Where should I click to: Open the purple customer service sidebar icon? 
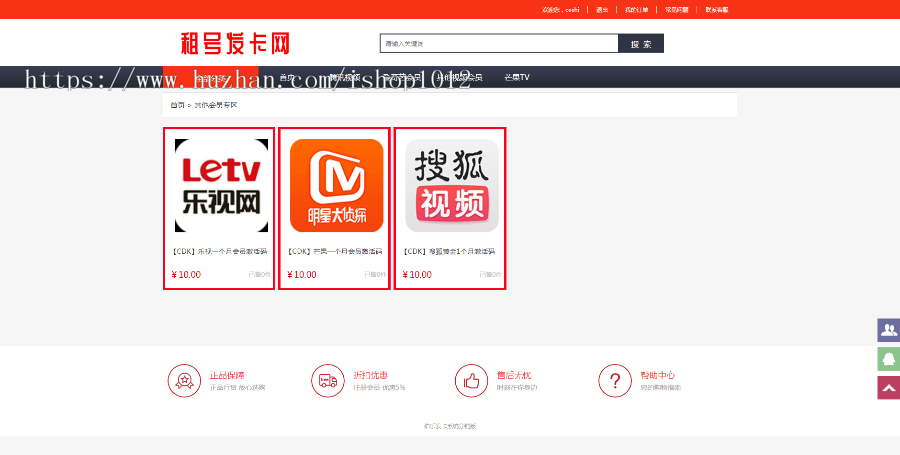pos(889,330)
